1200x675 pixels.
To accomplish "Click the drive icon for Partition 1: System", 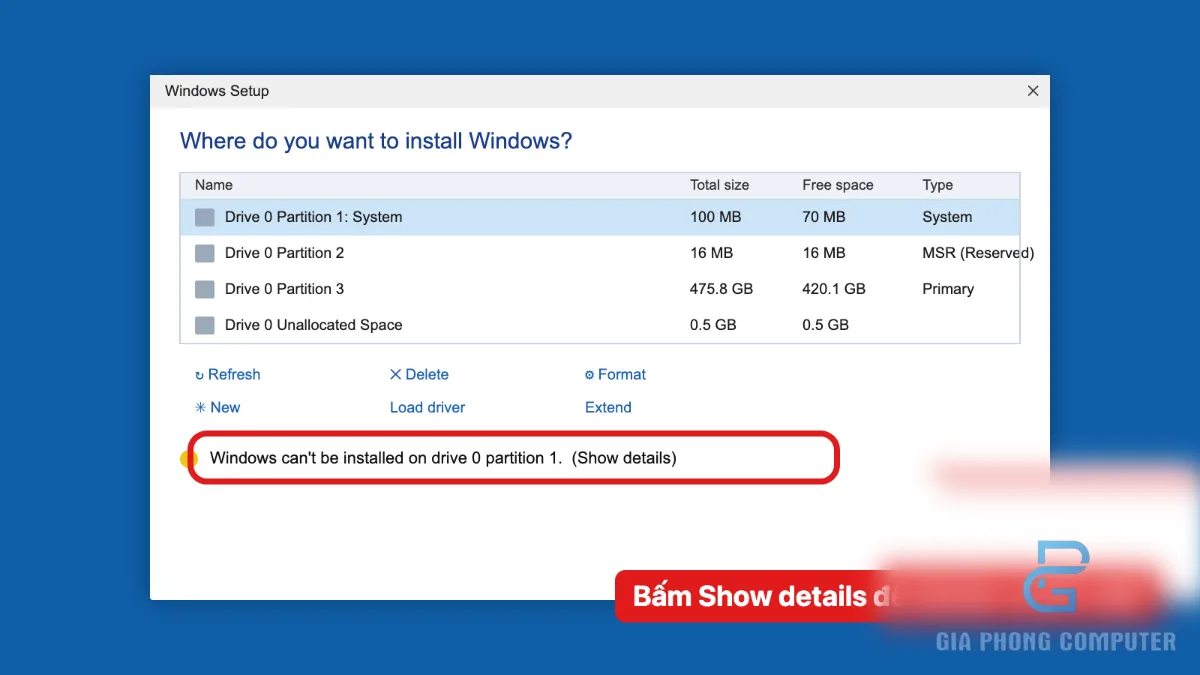I will (x=205, y=217).
